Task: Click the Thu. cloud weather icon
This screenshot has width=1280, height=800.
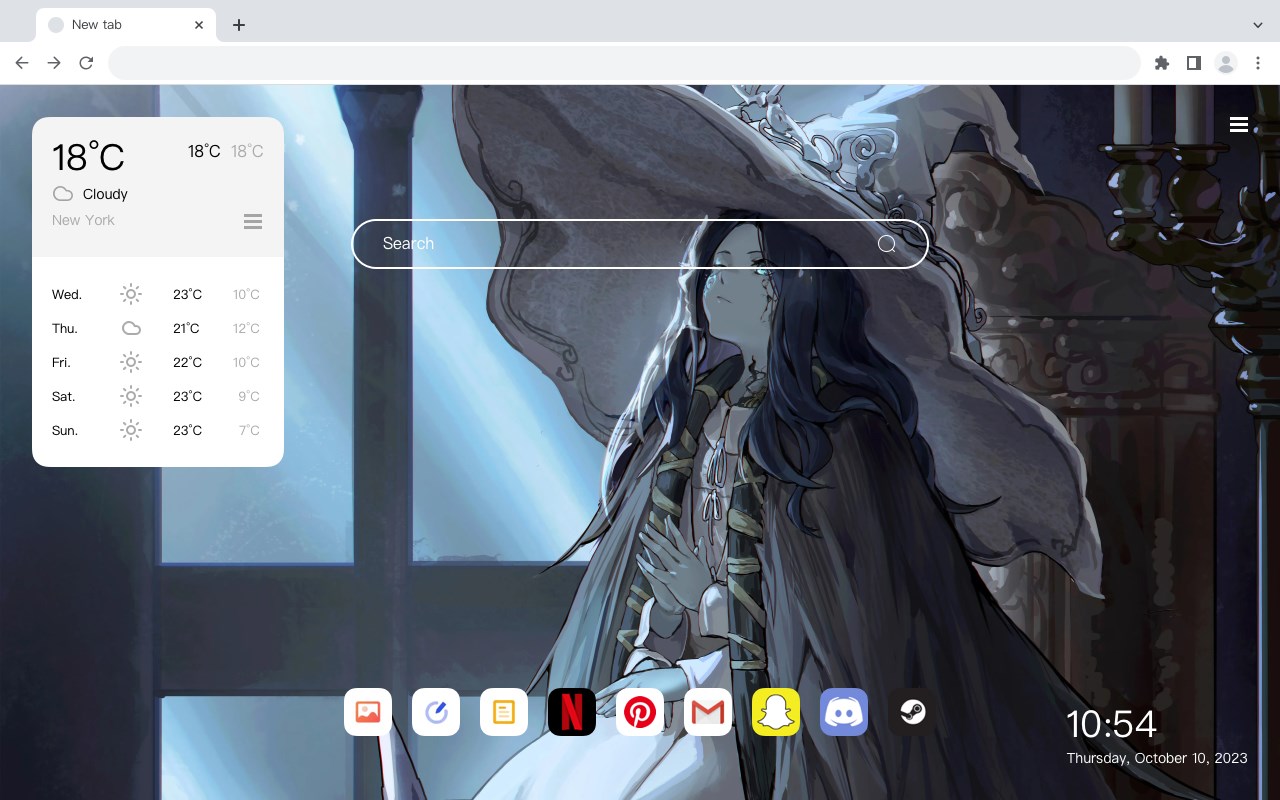Action: (131, 328)
